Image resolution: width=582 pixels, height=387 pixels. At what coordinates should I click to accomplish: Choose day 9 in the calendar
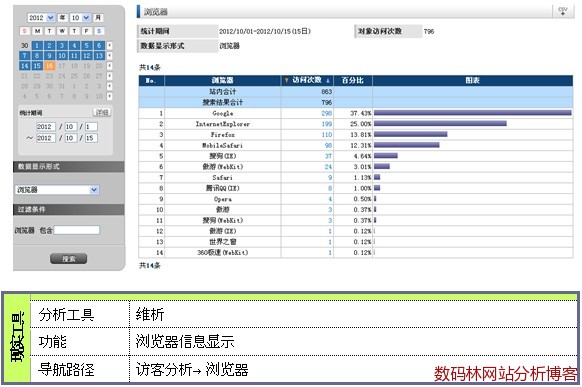pos(49,56)
